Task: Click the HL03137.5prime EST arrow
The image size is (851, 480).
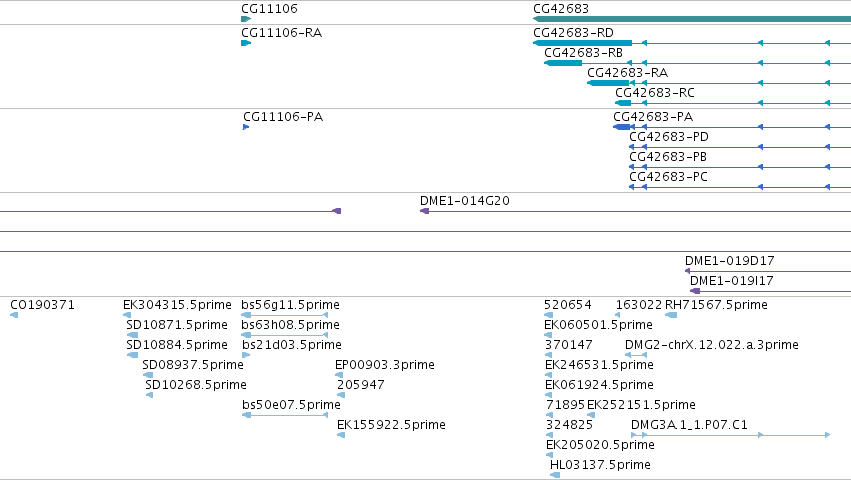Action: [555, 475]
